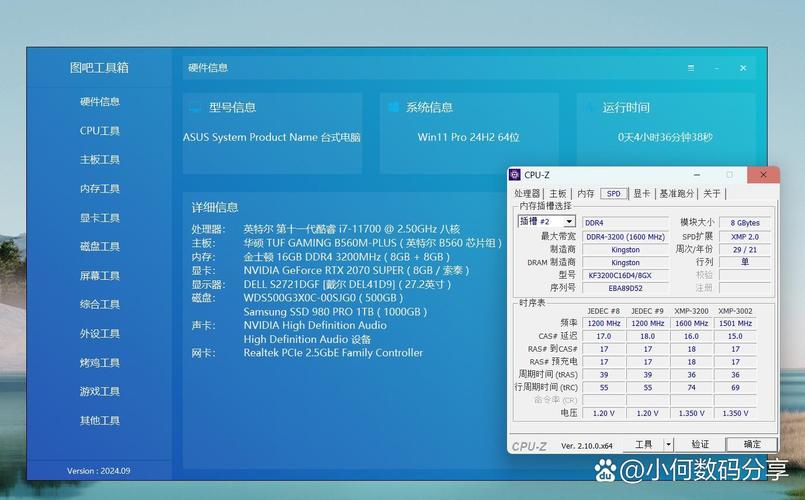Screen dimensions: 805x500
Task: Open CPU工具 in the sidebar
Action: (x=100, y=131)
